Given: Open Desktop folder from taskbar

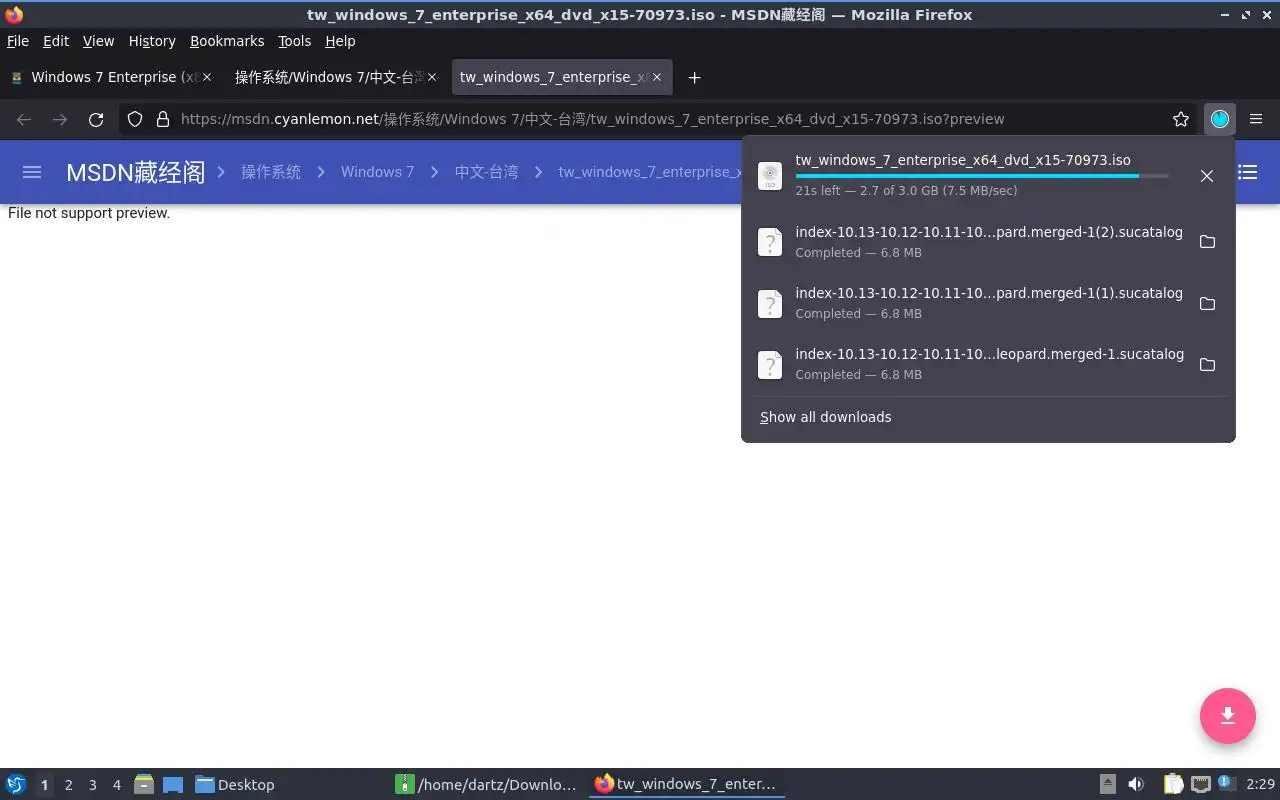Looking at the screenshot, I should (235, 784).
